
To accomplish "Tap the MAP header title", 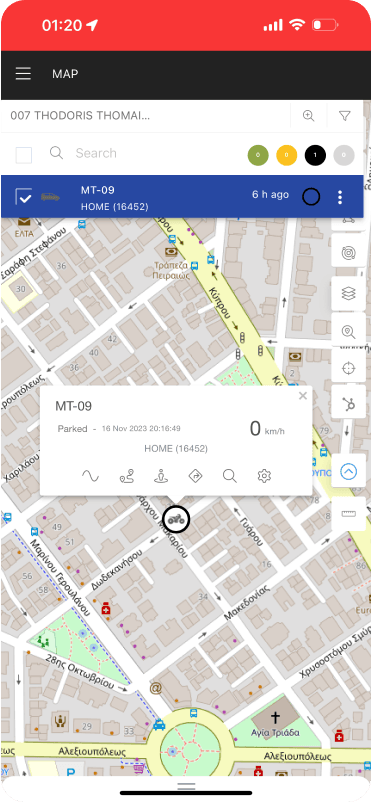I will [65, 74].
